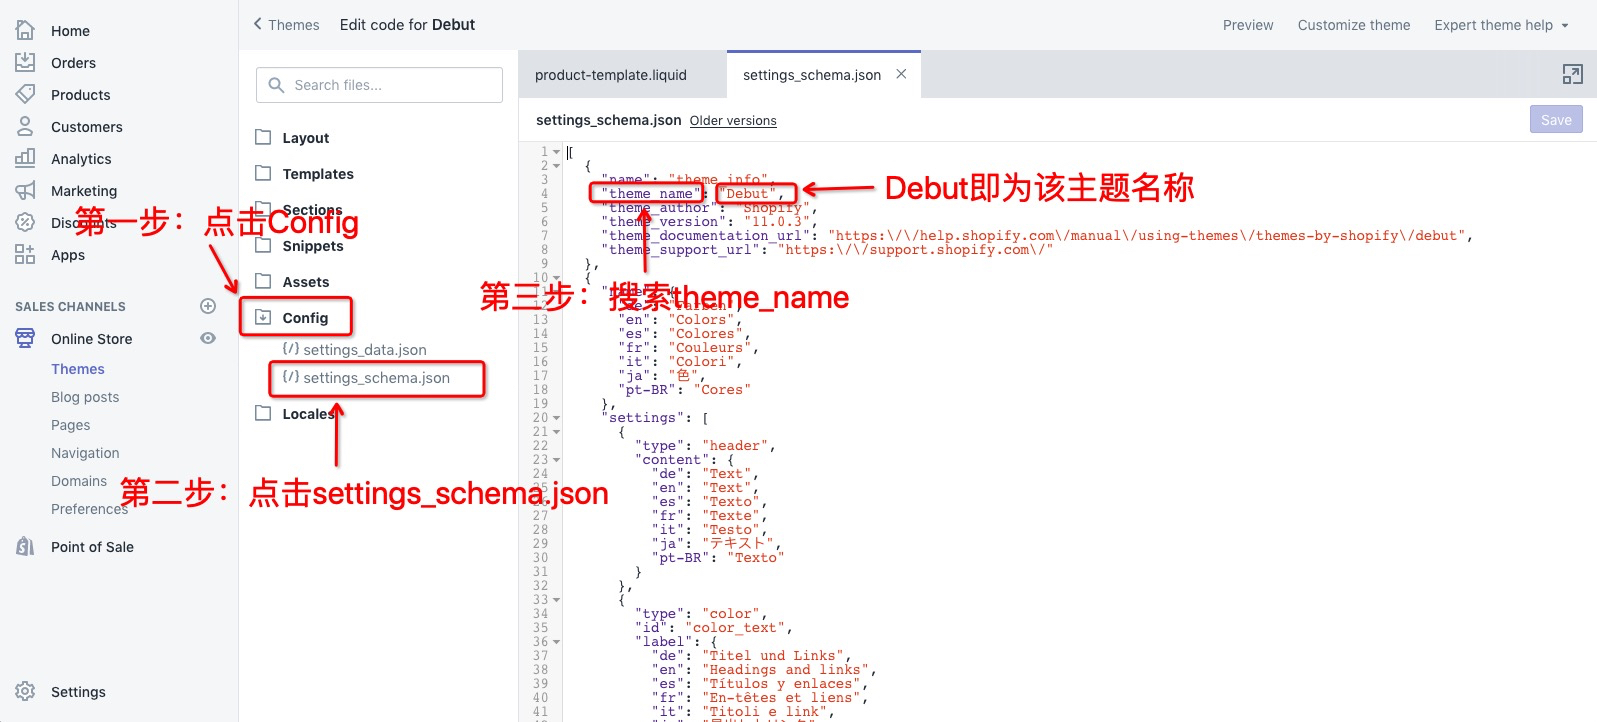Open Older versions link

pyautogui.click(x=733, y=120)
